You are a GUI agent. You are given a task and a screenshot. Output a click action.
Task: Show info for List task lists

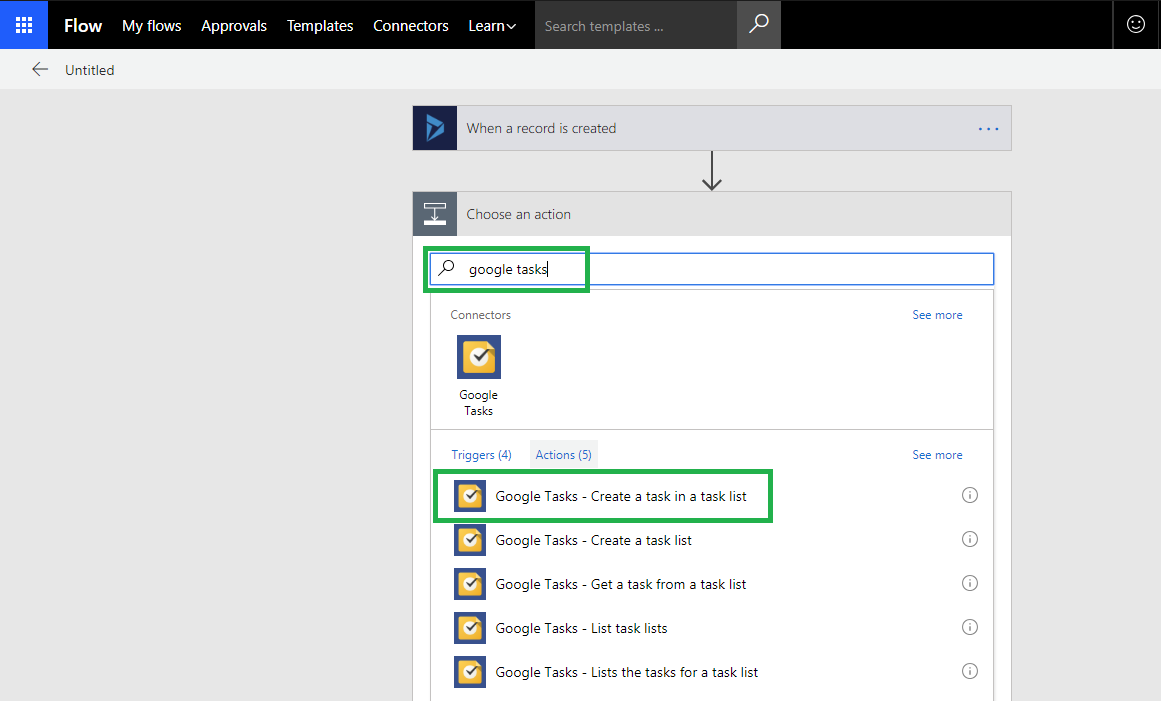point(969,627)
